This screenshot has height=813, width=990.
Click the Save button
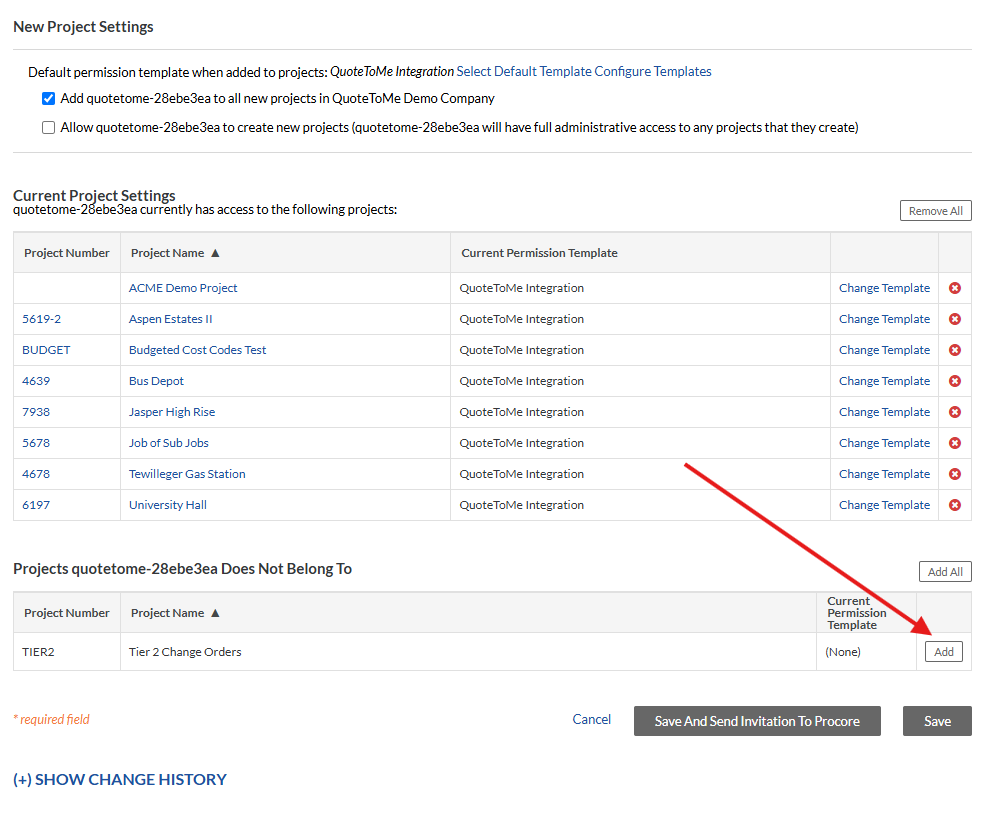pos(937,721)
